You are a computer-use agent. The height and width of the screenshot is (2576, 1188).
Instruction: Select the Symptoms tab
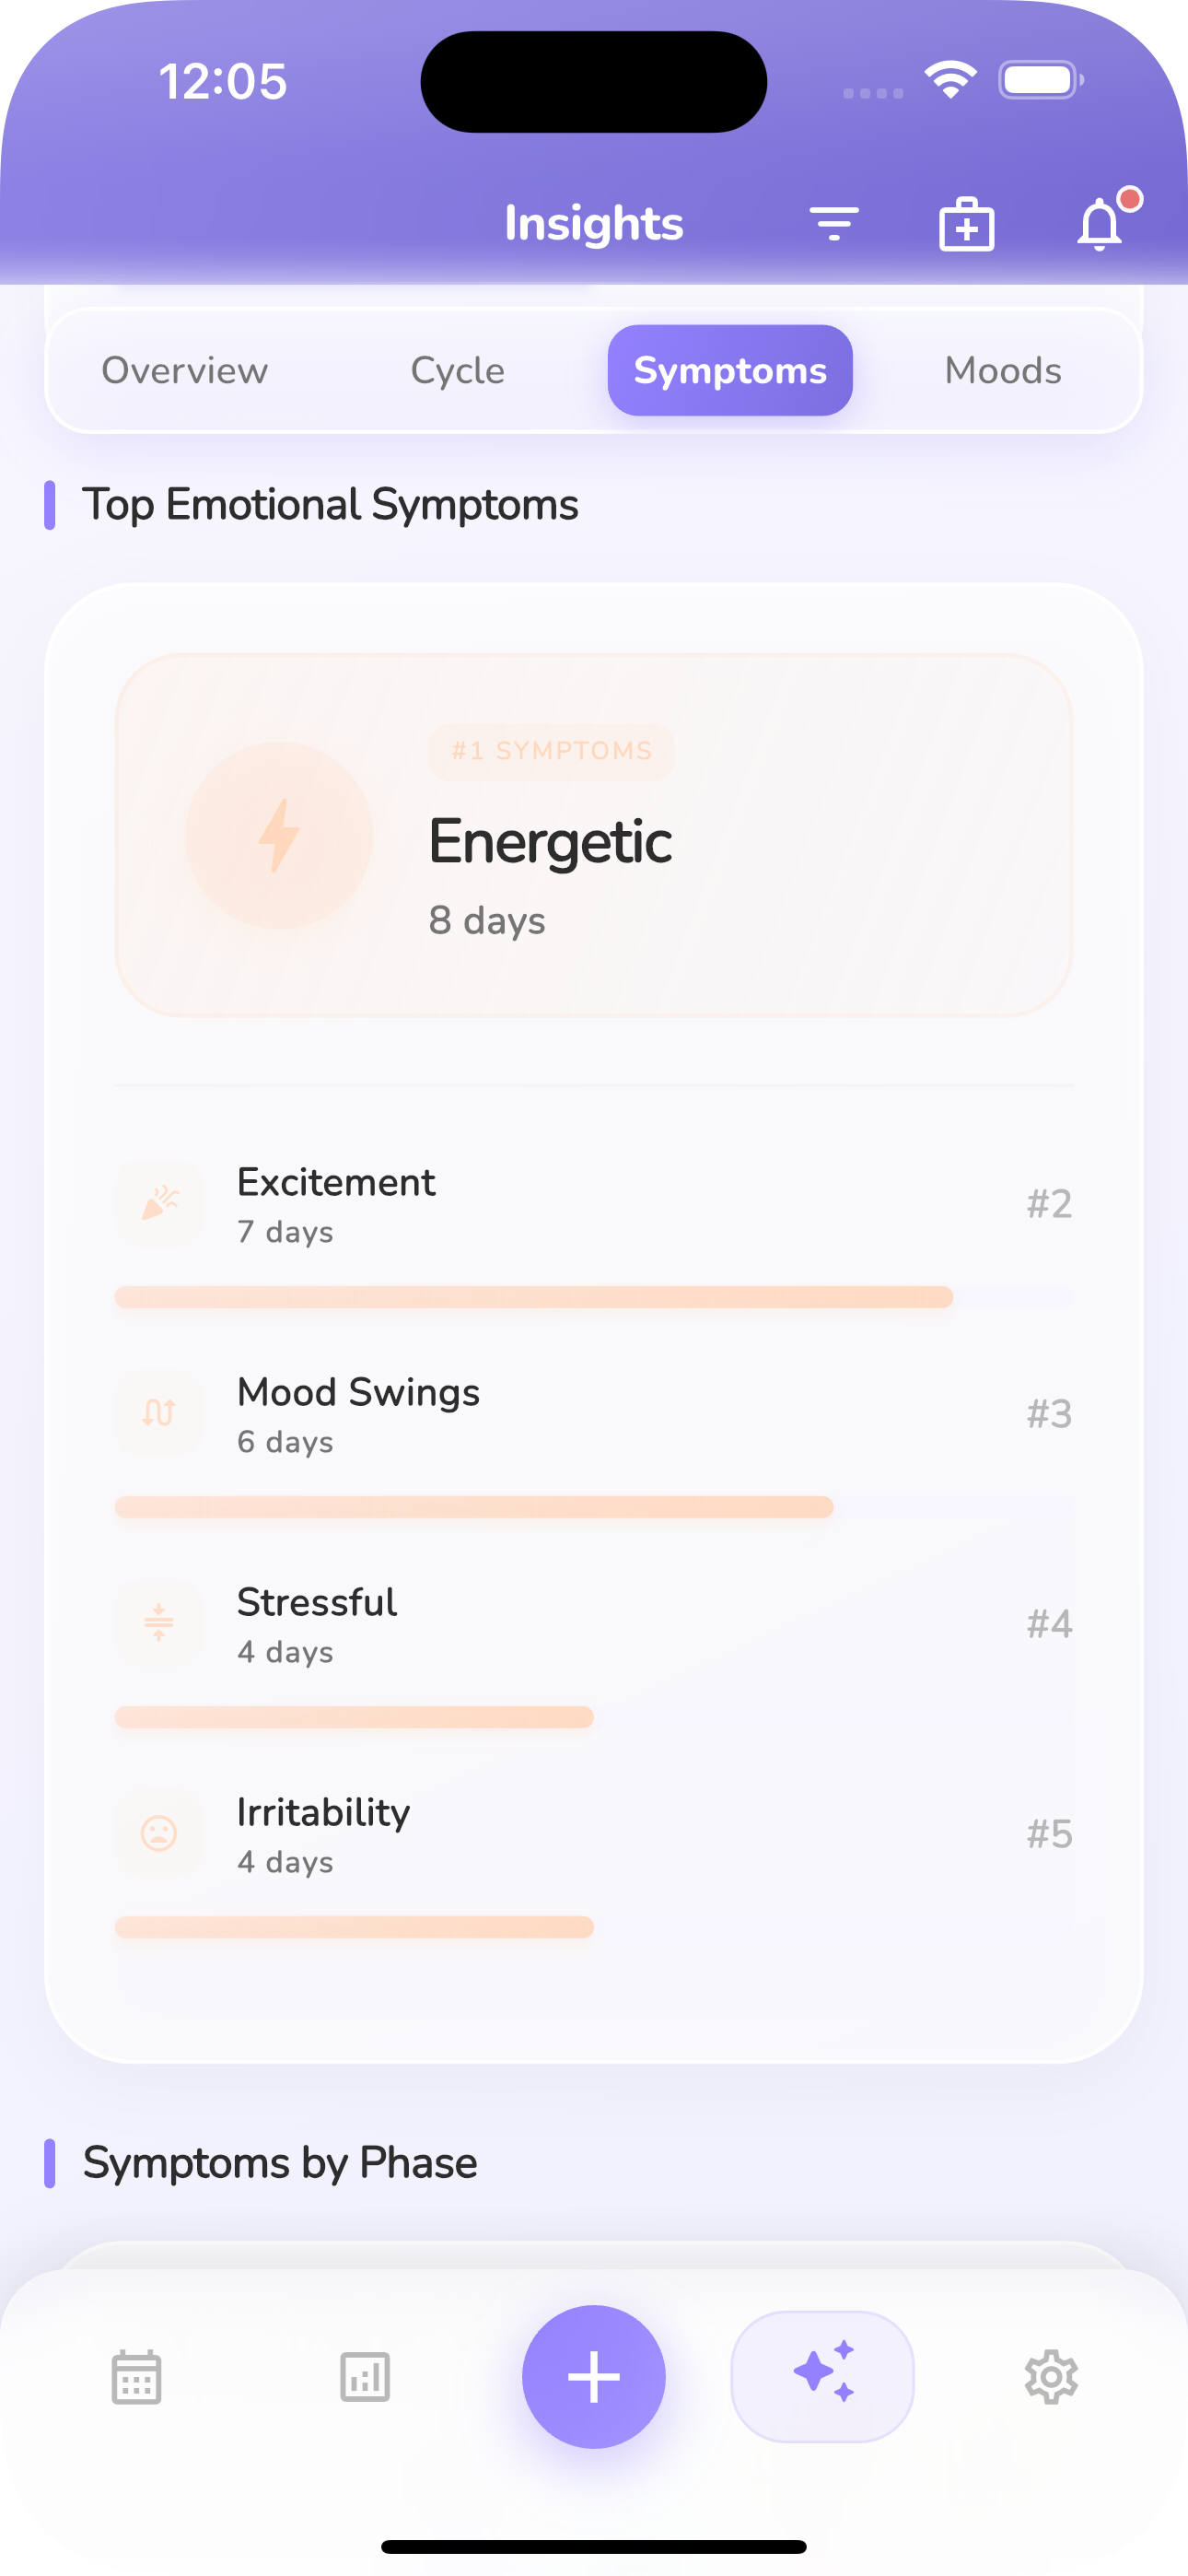(x=730, y=371)
